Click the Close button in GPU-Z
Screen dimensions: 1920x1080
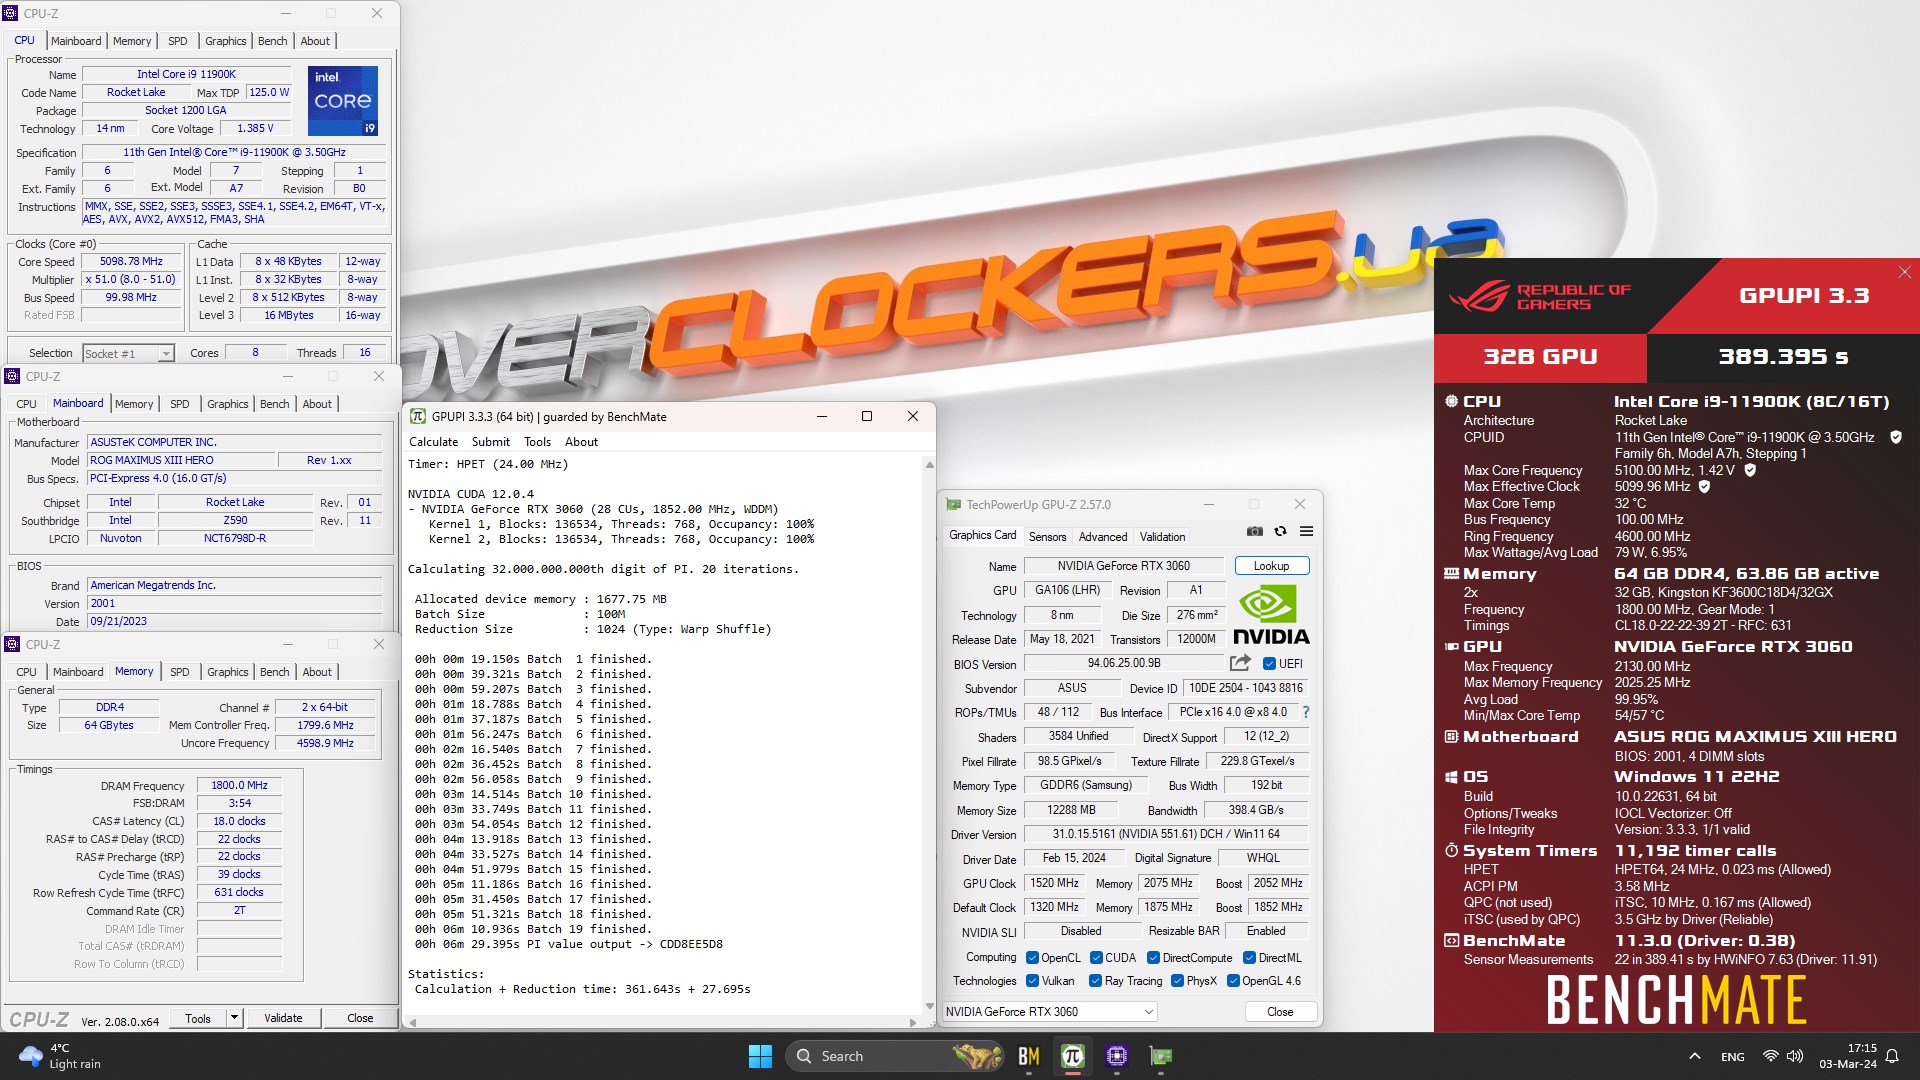[1280, 1011]
